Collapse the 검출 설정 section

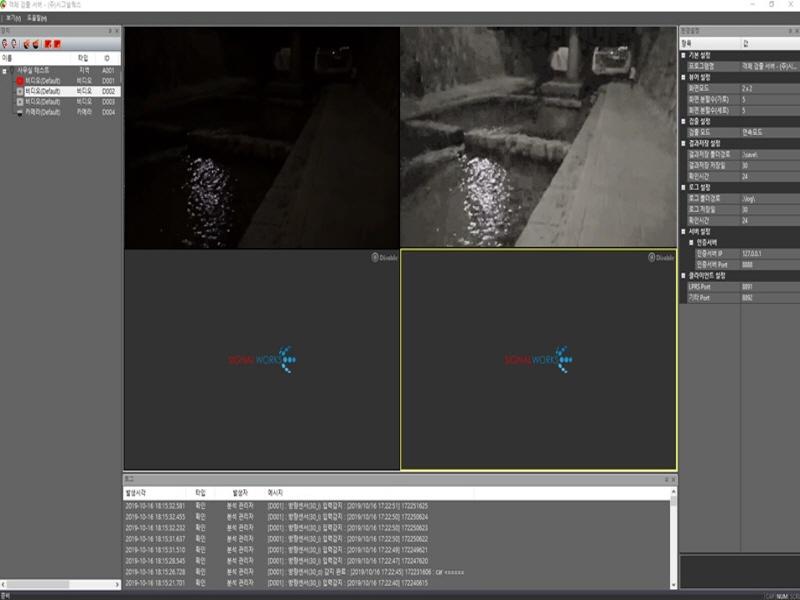tap(684, 121)
